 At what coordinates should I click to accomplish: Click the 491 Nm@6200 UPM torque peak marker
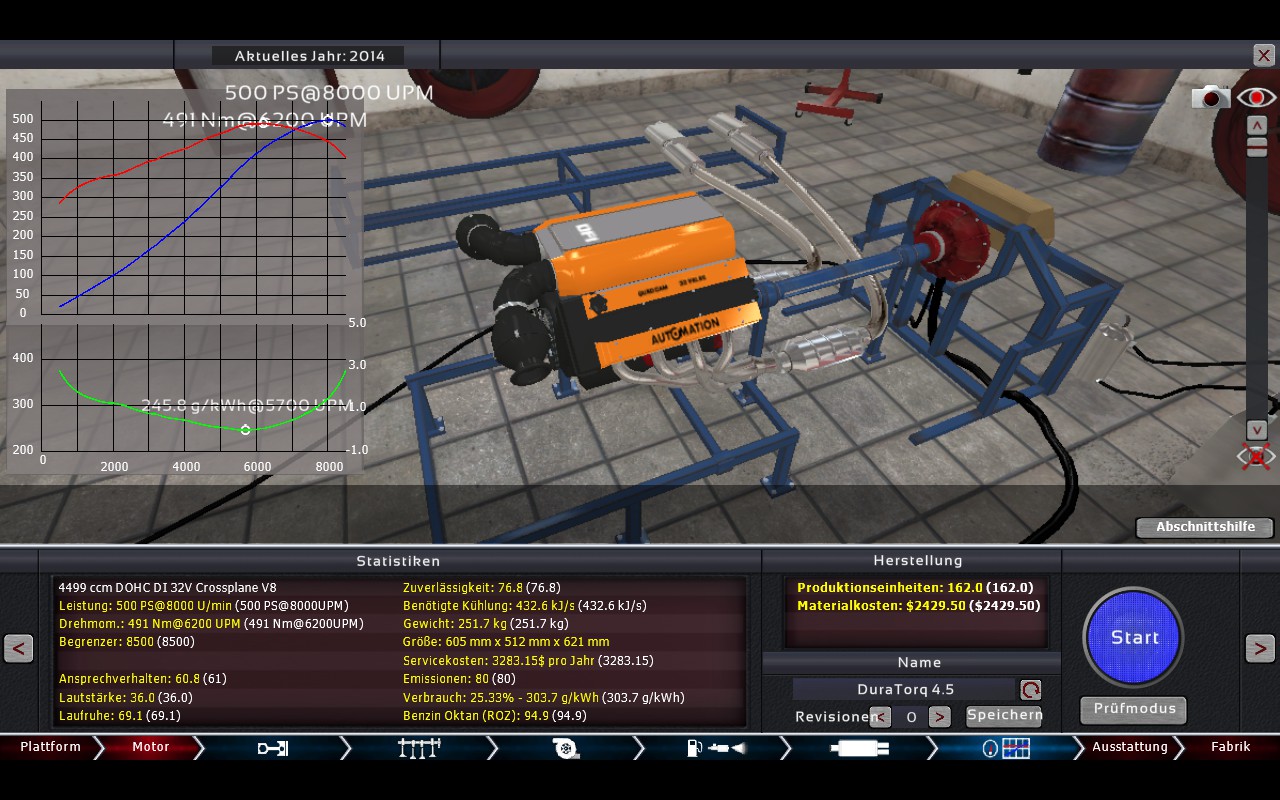pyautogui.click(x=264, y=121)
